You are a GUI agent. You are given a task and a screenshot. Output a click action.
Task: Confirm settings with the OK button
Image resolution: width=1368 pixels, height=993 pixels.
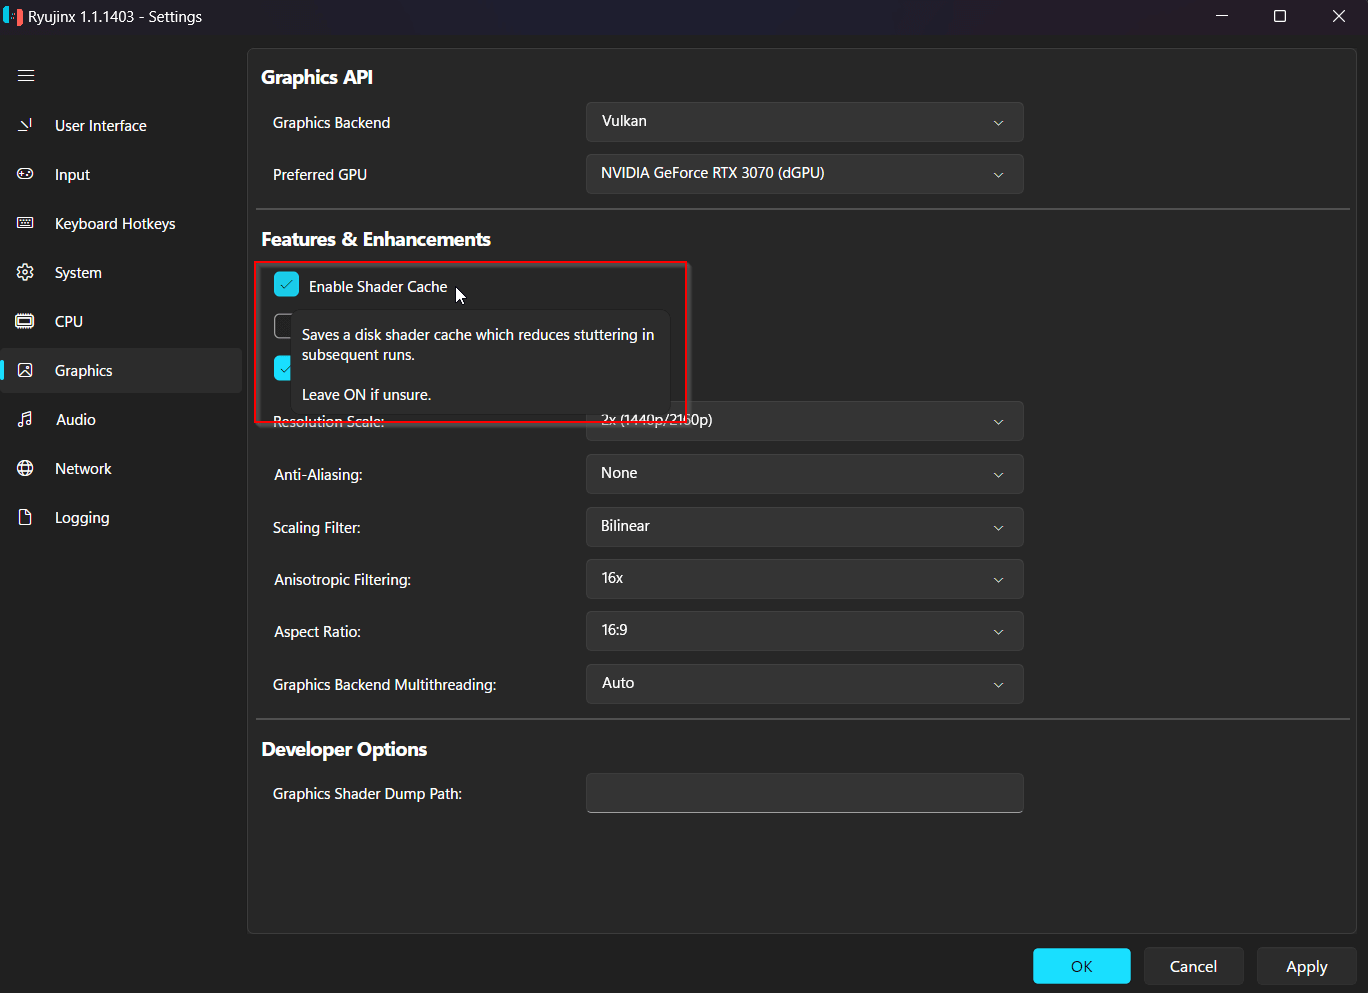click(1082, 966)
